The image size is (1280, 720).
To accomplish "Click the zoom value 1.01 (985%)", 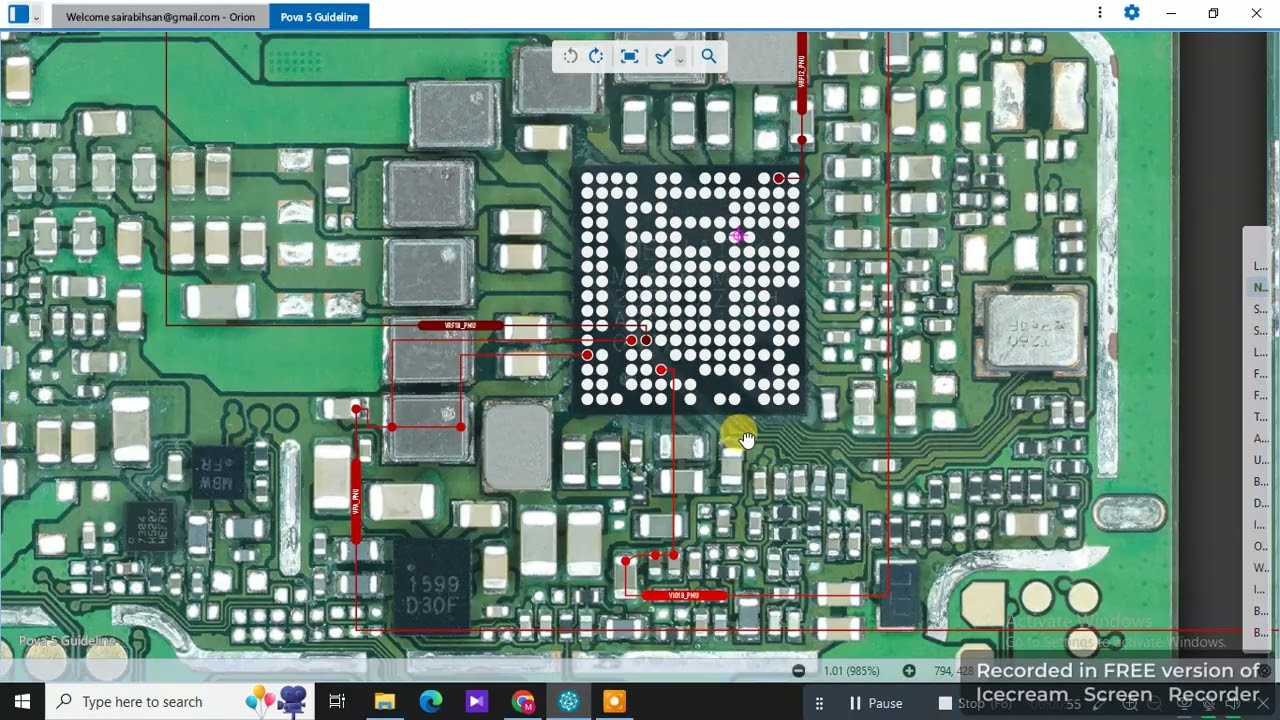I will pyautogui.click(x=851, y=671).
